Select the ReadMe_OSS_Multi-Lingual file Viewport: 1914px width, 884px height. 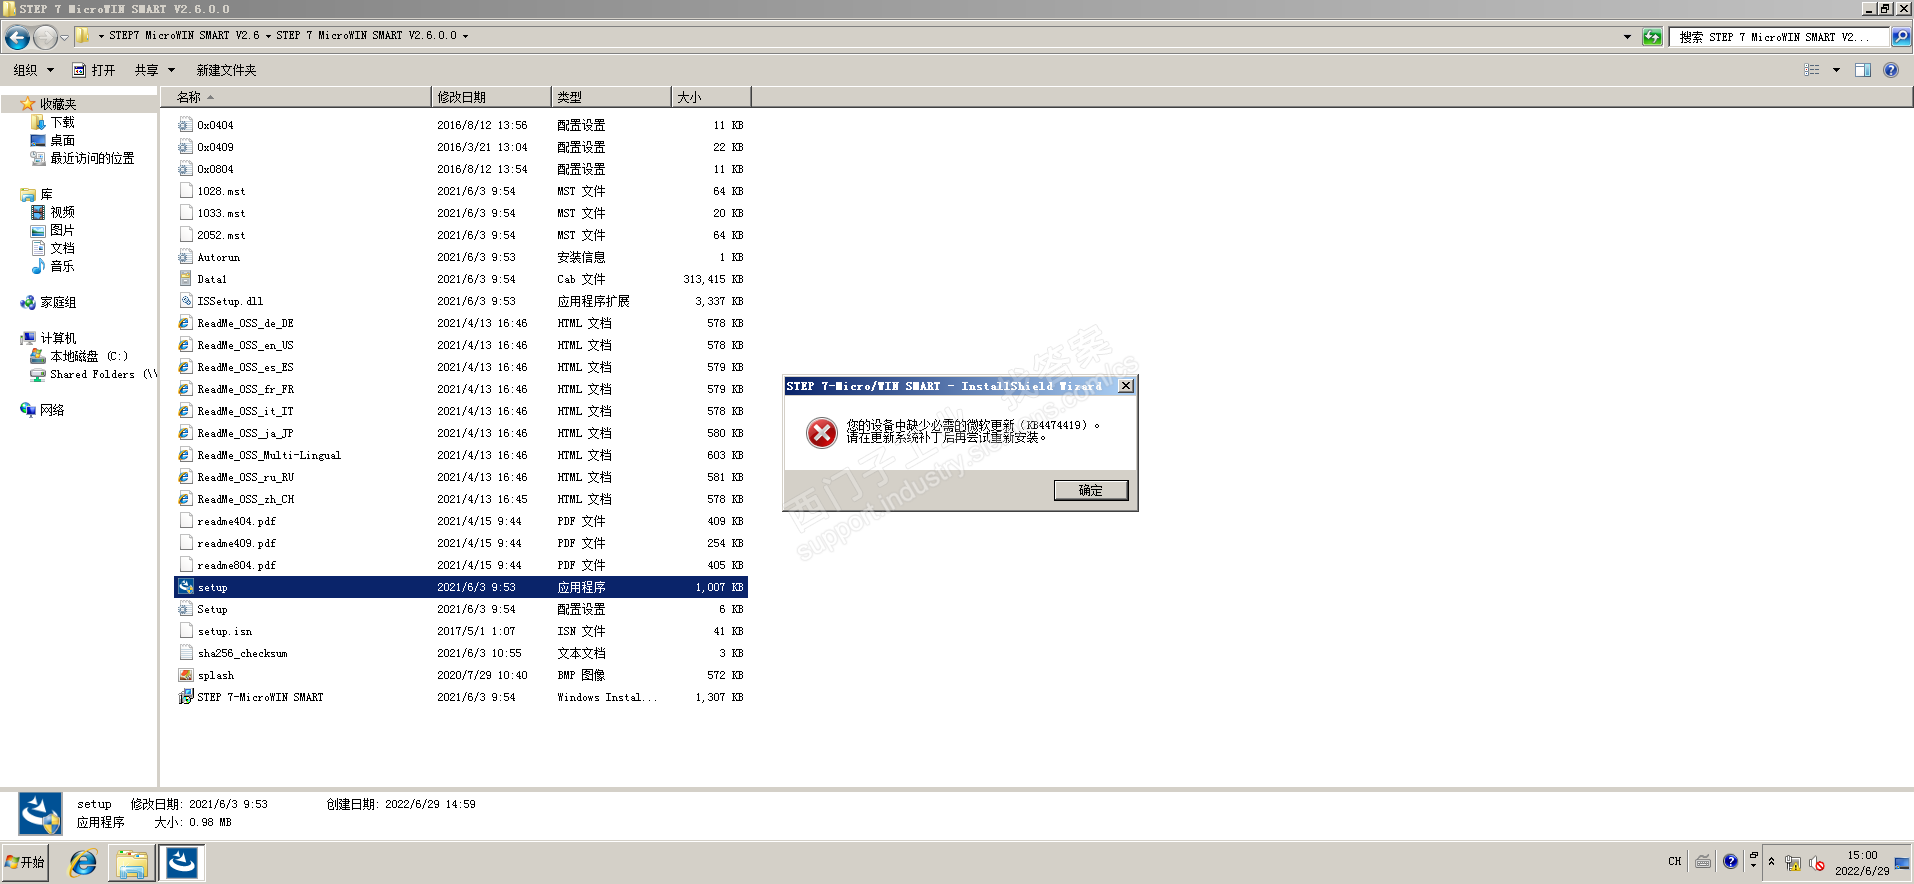click(x=461, y=455)
